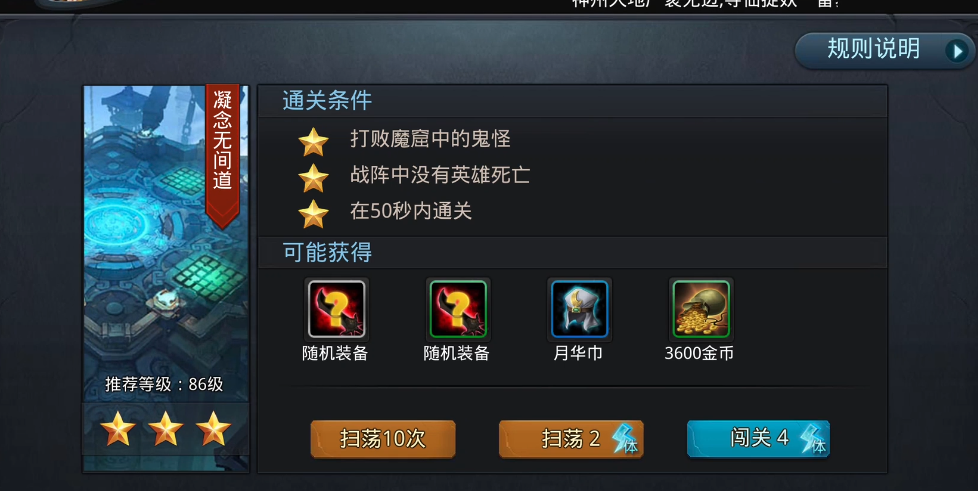Screen dimensions: 978x491
Task: Click the green-bordered 随机装备 icon
Action: pyautogui.click(x=458, y=309)
